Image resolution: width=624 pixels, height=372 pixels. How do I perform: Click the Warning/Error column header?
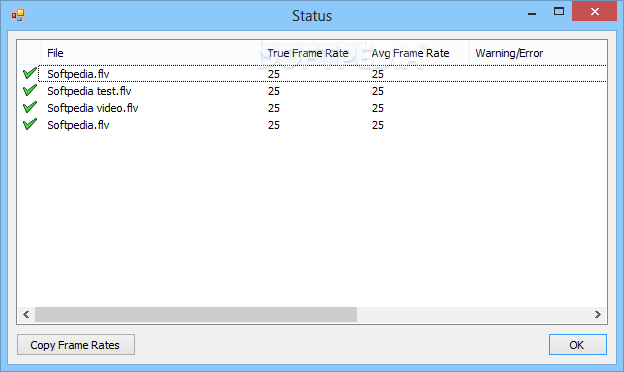pyautogui.click(x=538, y=53)
